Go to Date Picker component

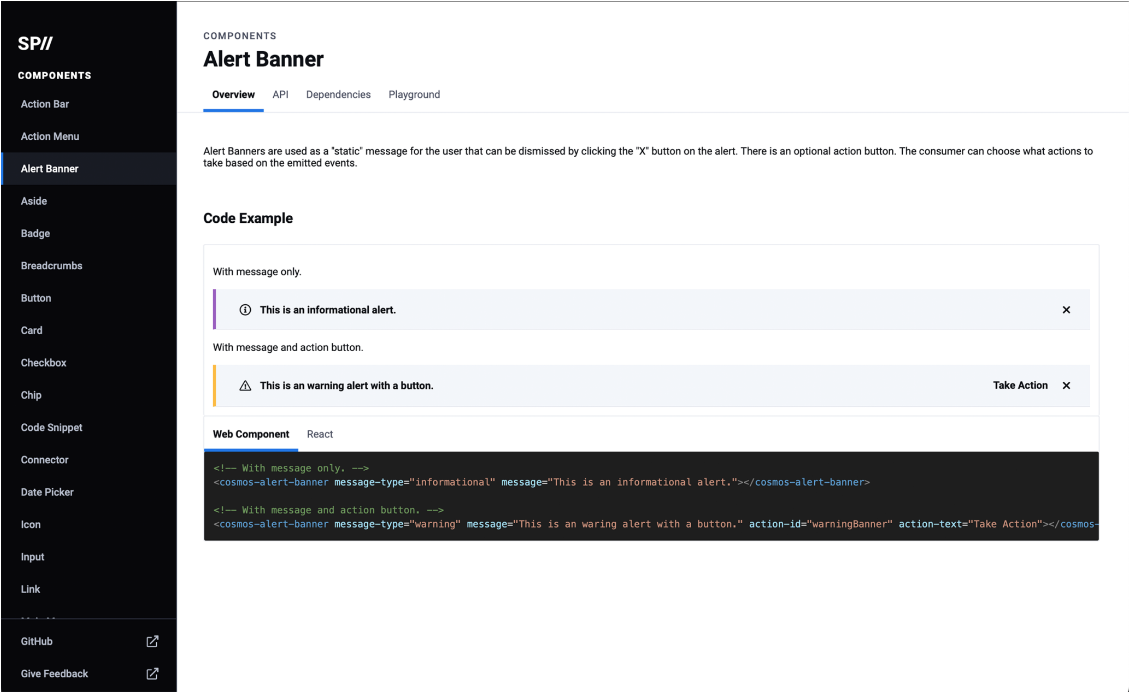(x=47, y=492)
